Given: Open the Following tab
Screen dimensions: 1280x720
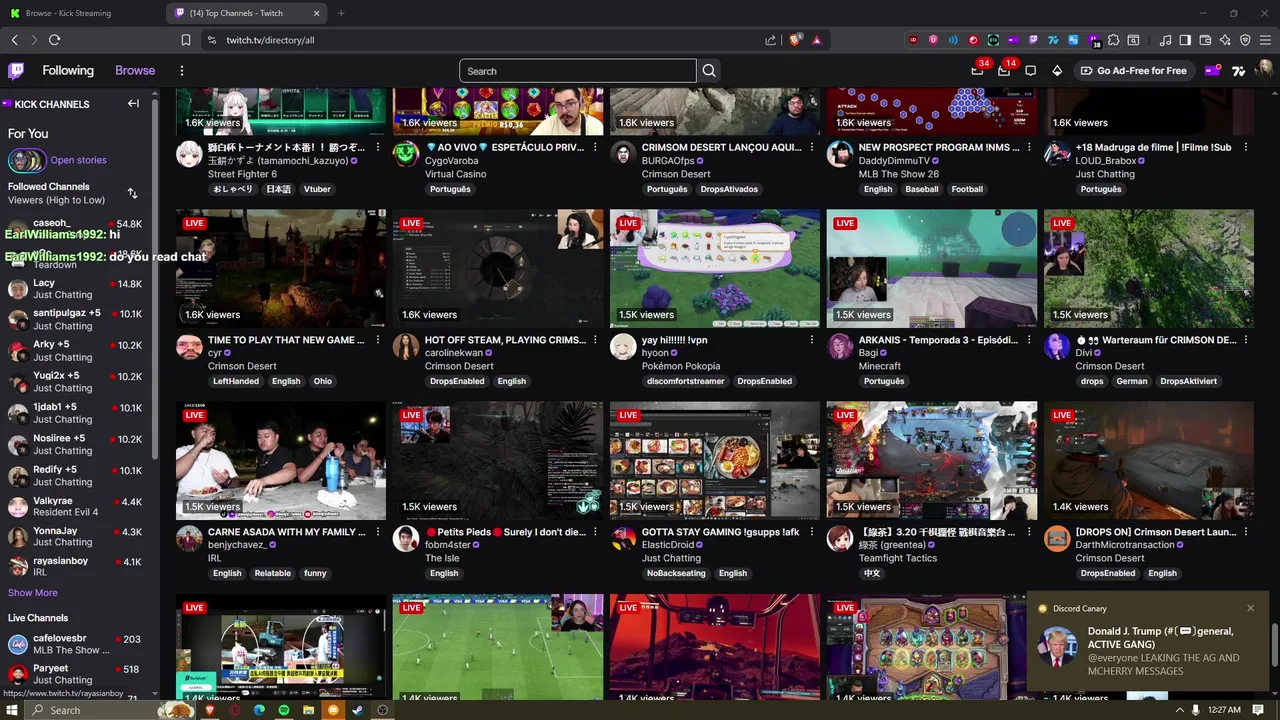Looking at the screenshot, I should pyautogui.click(x=68, y=71).
